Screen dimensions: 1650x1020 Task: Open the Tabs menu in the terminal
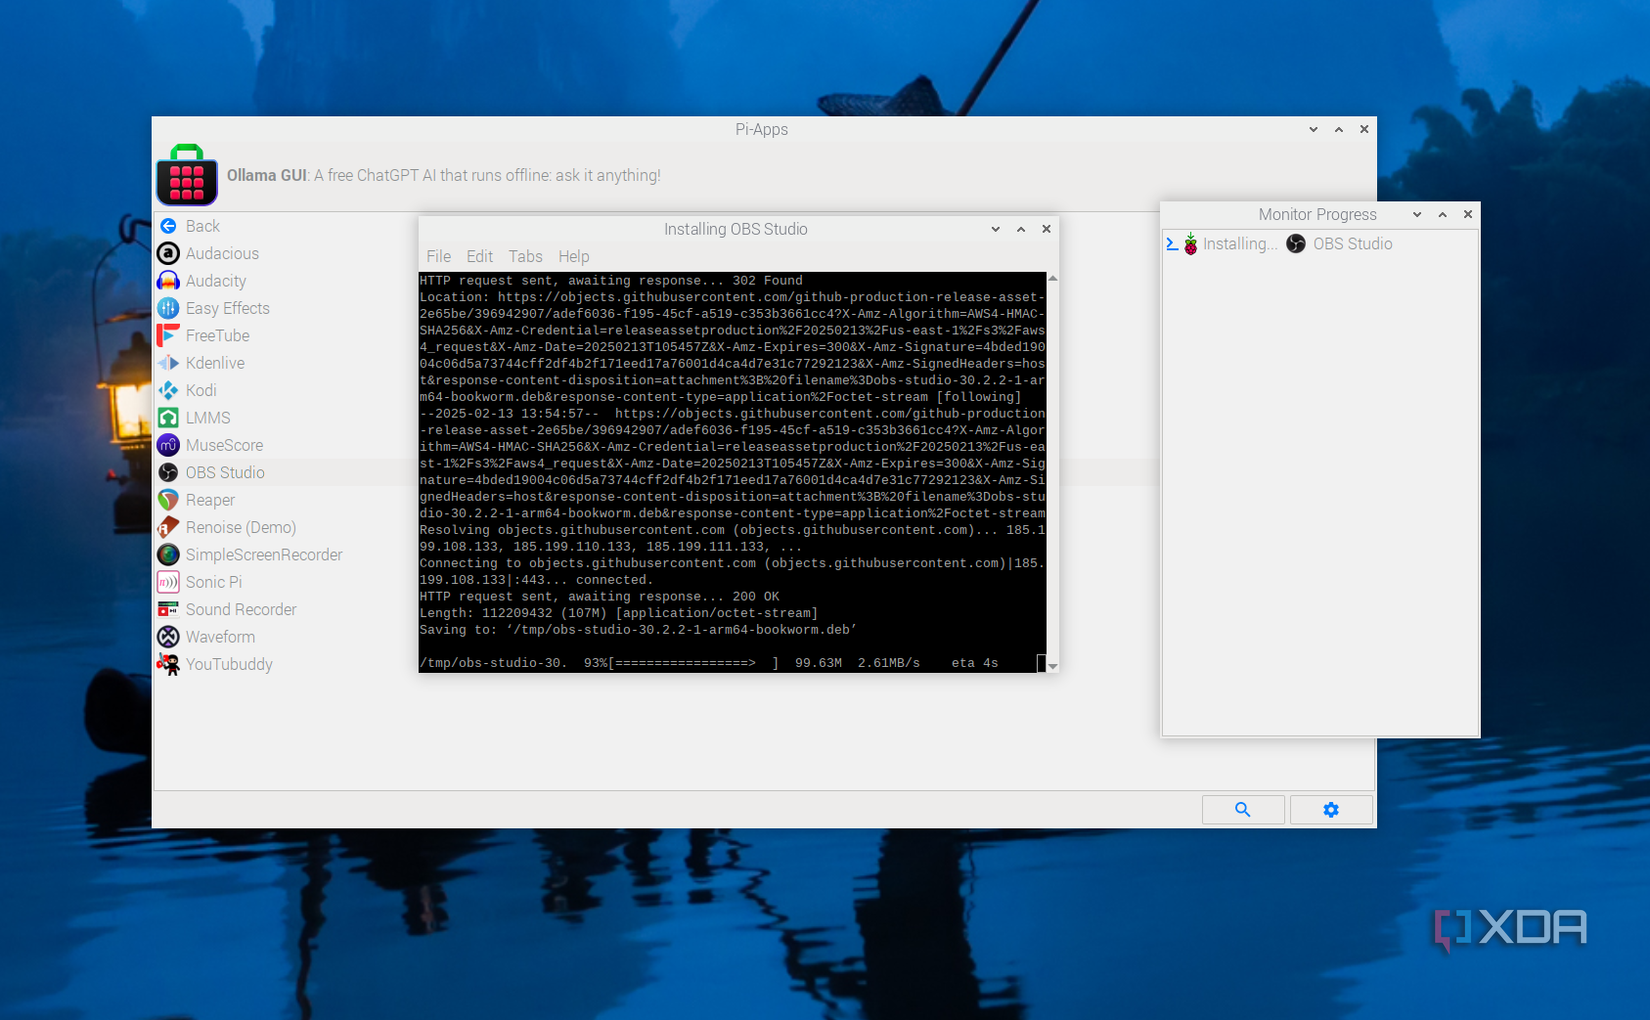click(525, 256)
